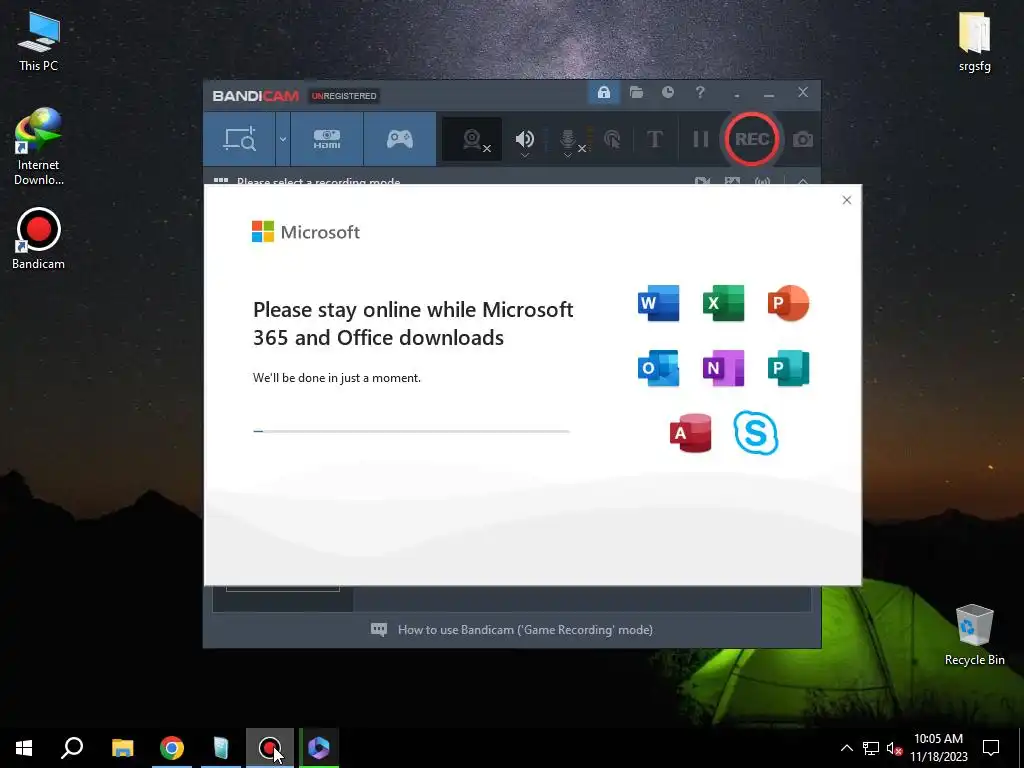Click the Bandicam taskbar button
The width and height of the screenshot is (1024, 768).
coord(270,748)
